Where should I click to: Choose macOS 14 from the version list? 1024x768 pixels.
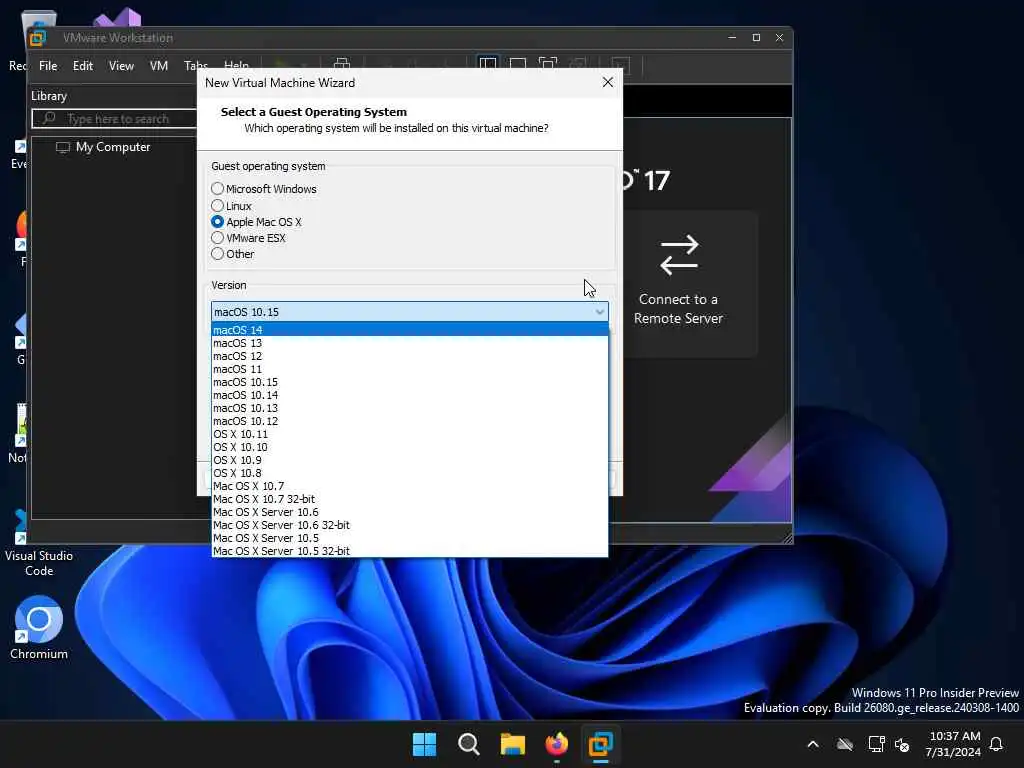[x=409, y=330]
